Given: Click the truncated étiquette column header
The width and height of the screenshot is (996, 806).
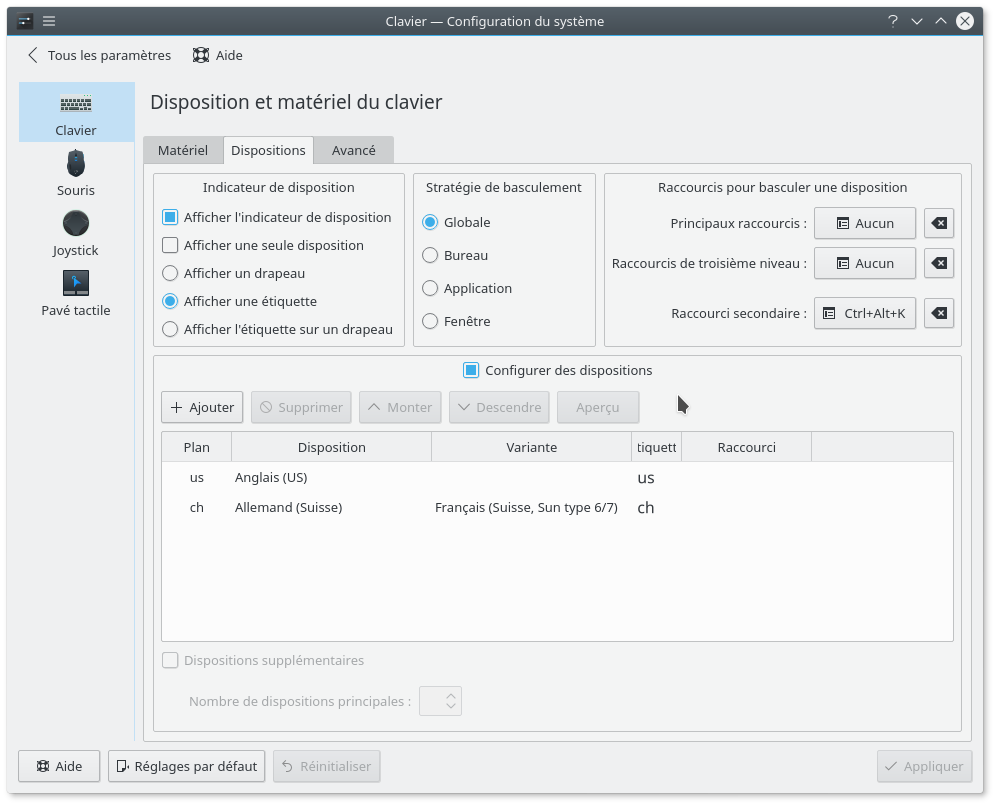Looking at the screenshot, I should (x=657, y=447).
